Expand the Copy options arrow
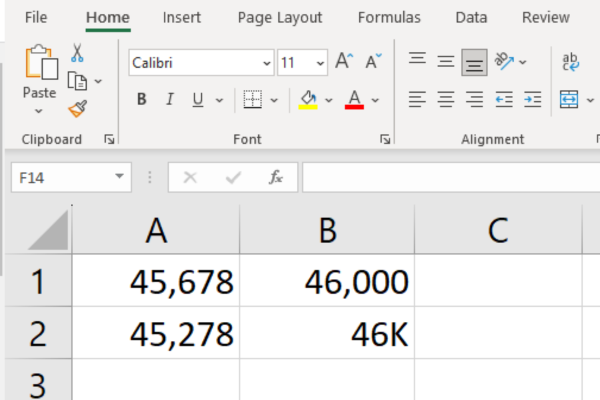This screenshot has height=400, width=600. (98, 81)
